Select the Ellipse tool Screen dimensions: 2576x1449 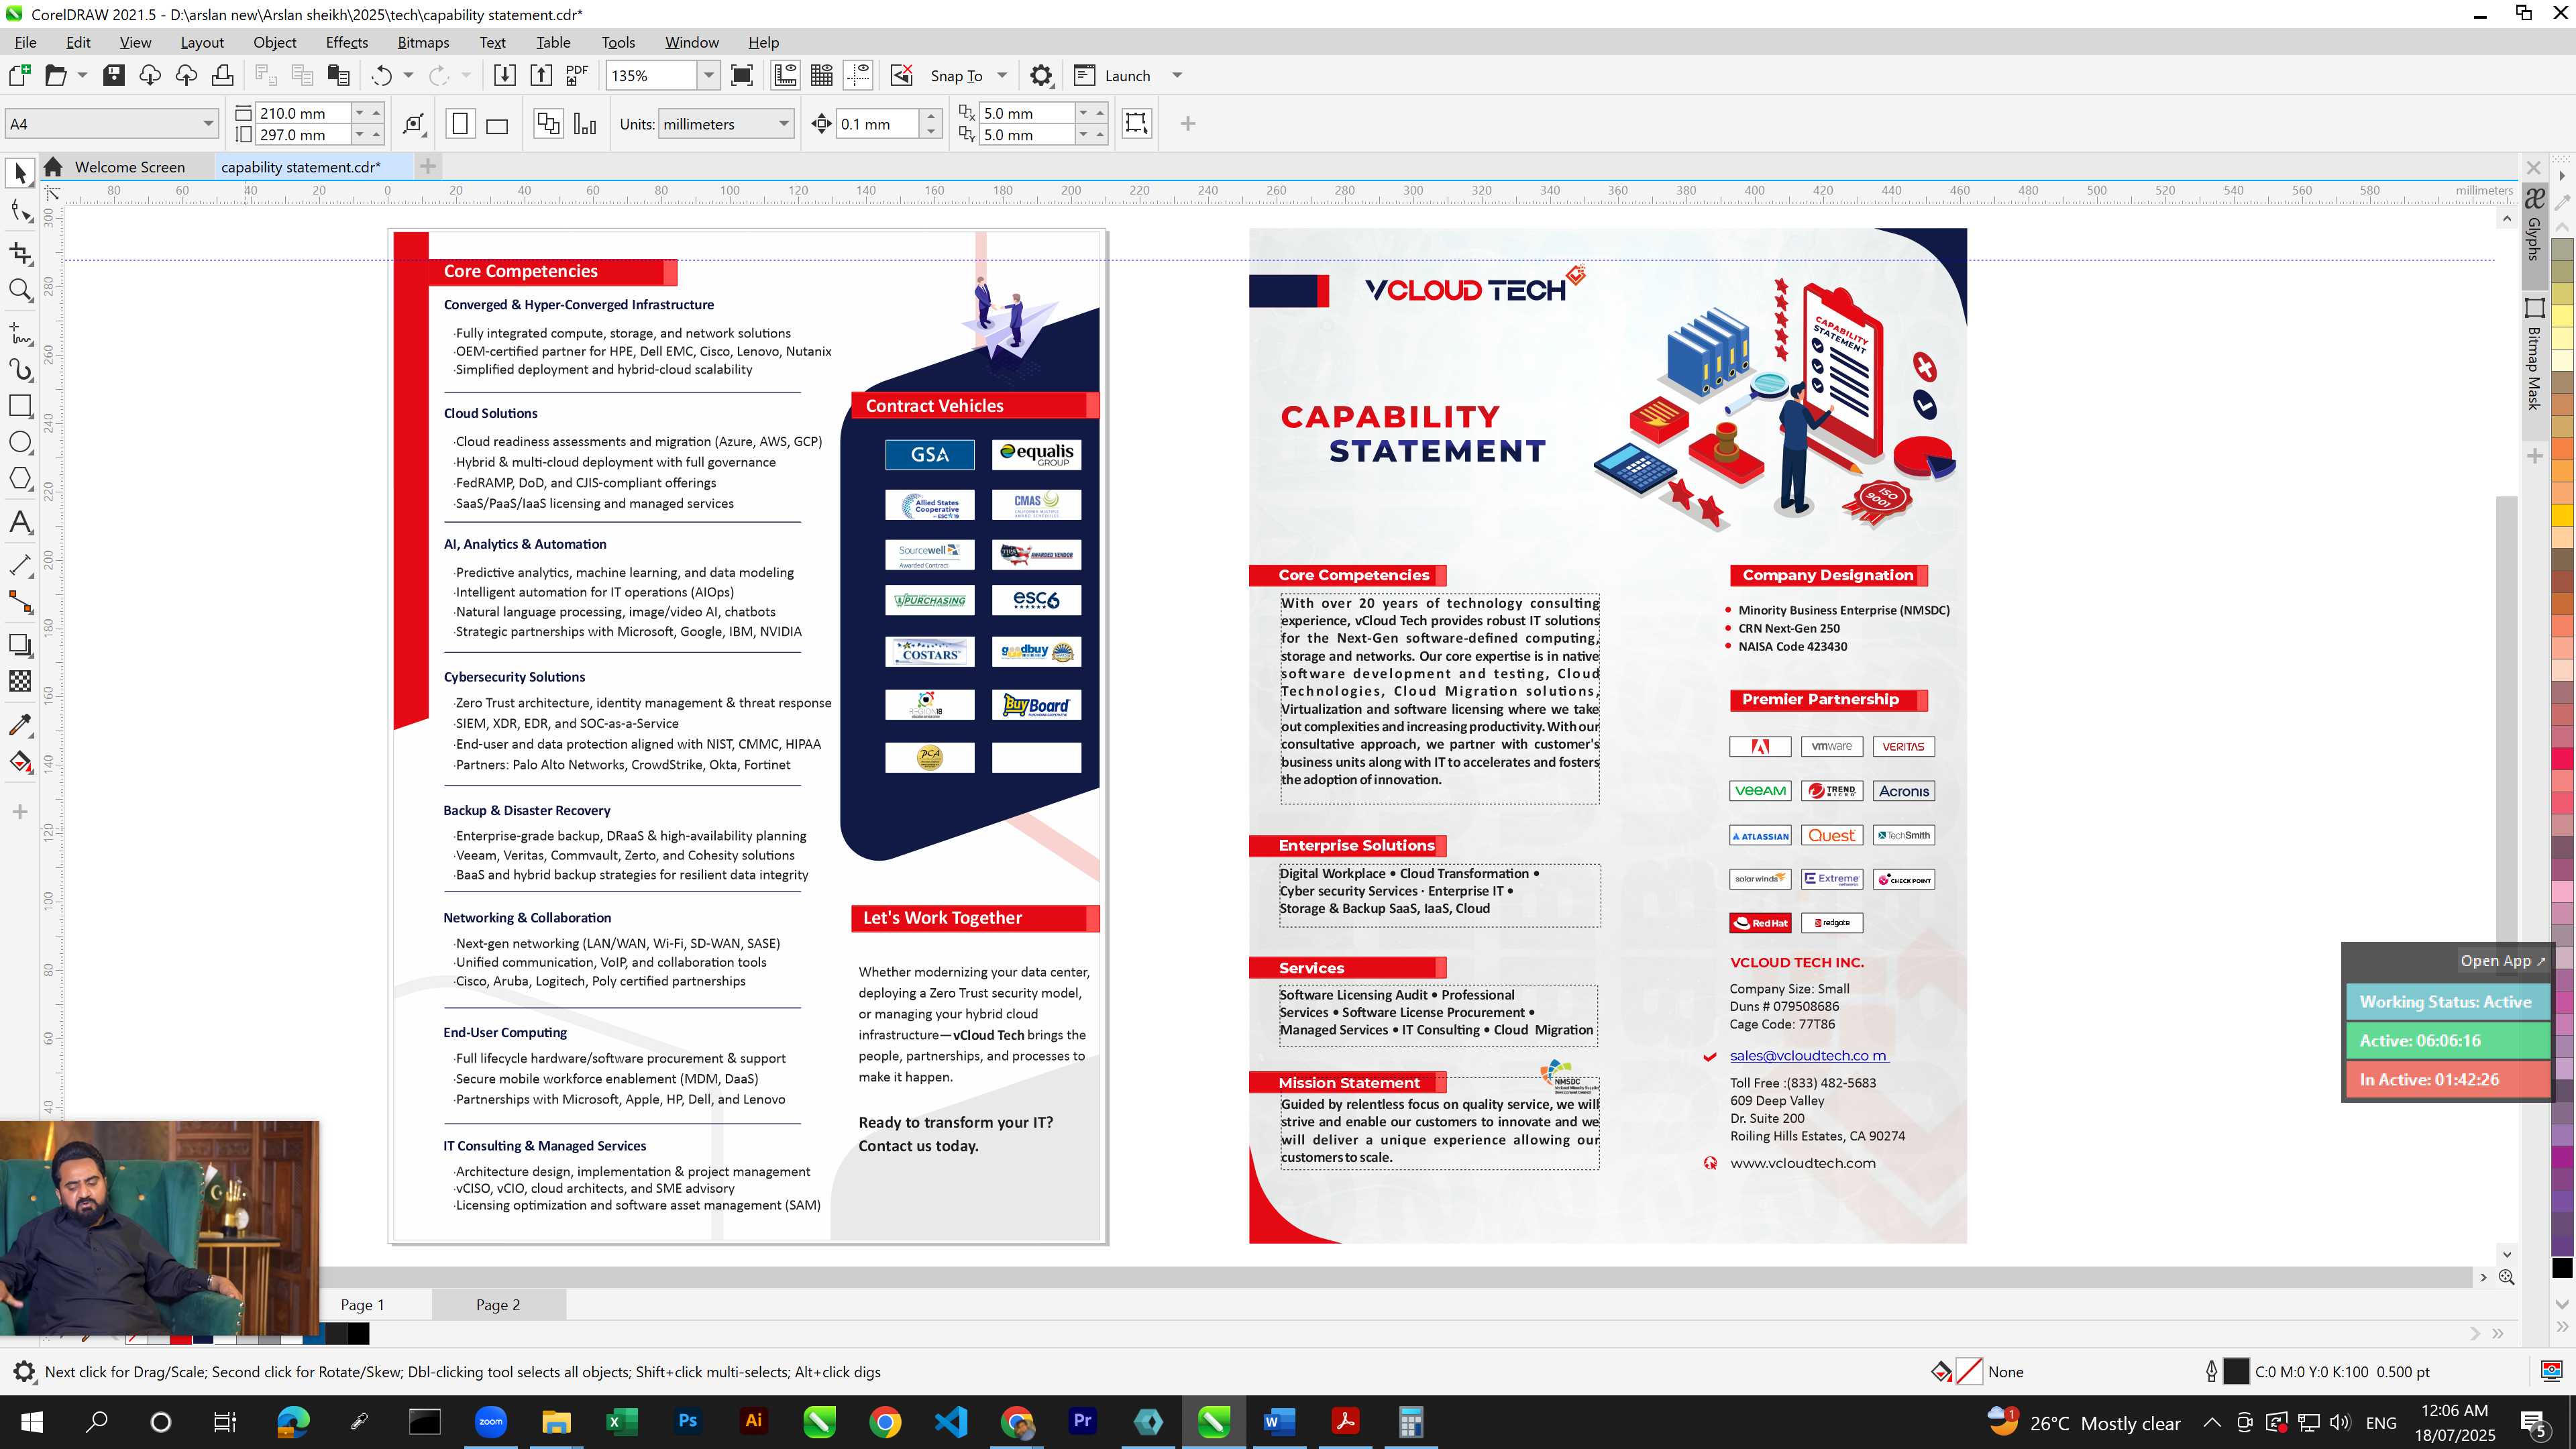pyautogui.click(x=20, y=443)
